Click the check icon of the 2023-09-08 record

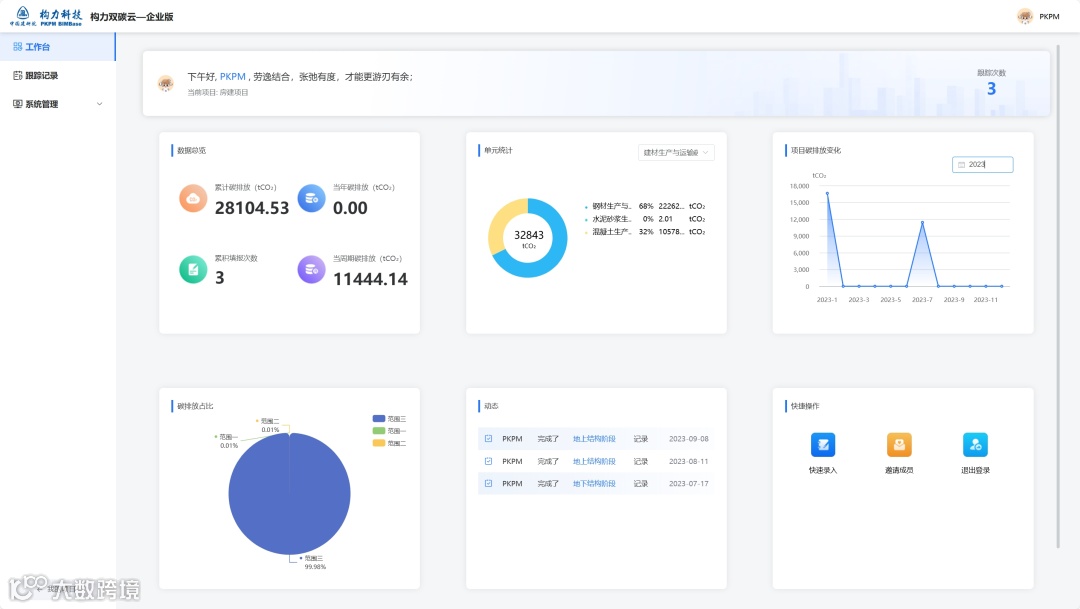[488, 439]
